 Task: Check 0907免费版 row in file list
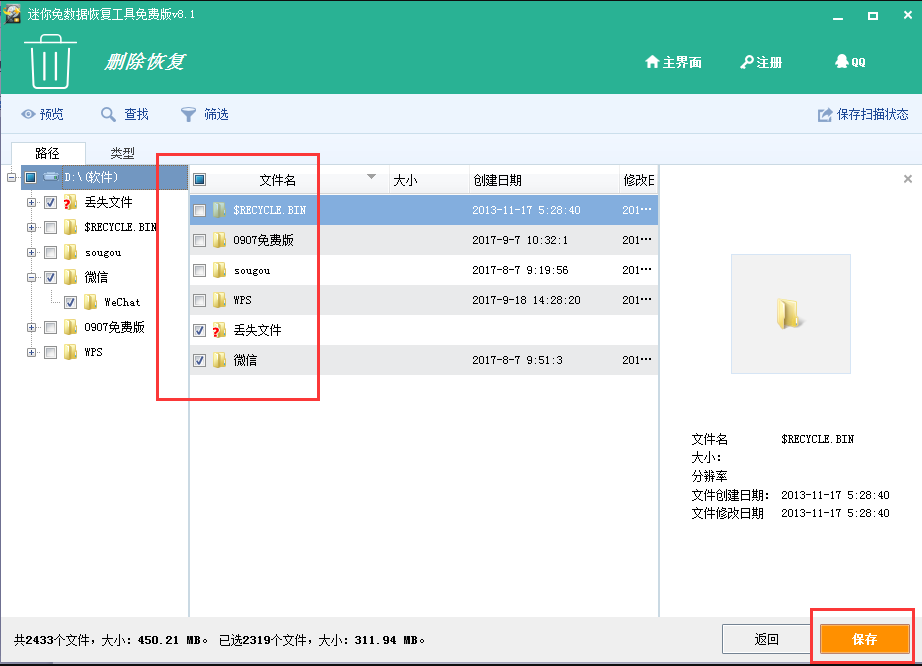pos(200,240)
